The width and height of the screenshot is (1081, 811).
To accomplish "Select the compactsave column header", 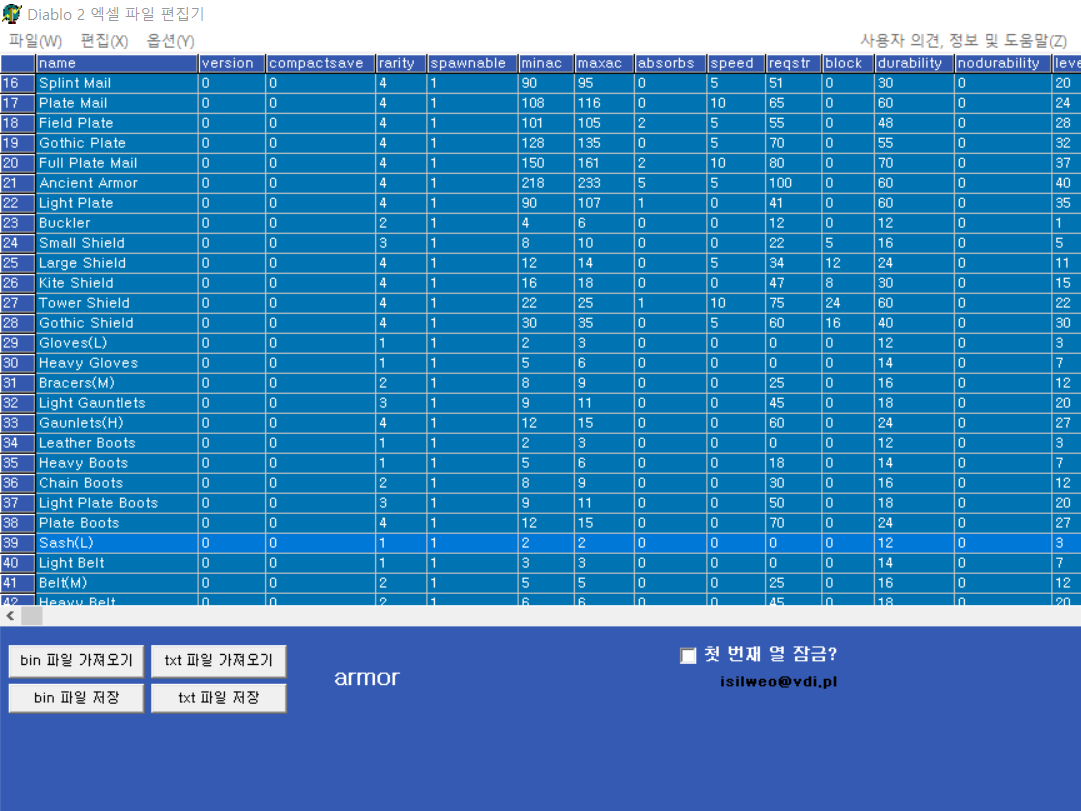I will click(321, 63).
